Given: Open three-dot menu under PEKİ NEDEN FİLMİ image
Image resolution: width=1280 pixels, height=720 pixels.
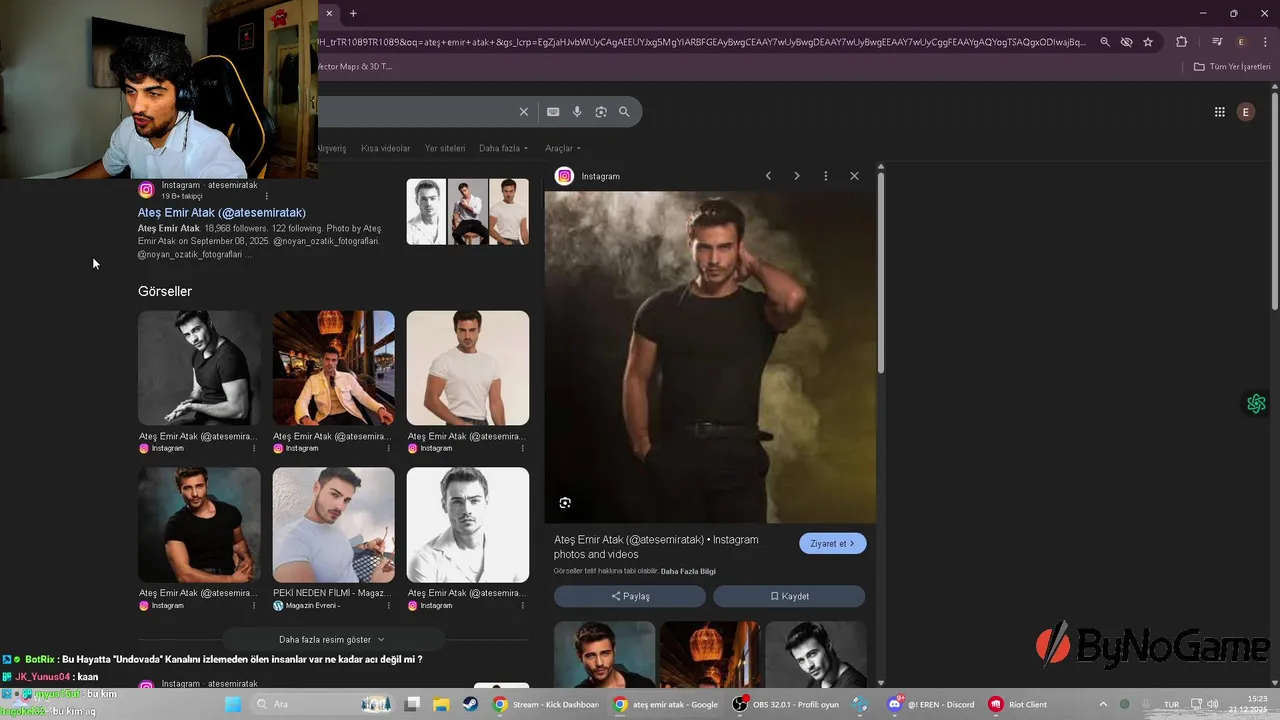Looking at the screenshot, I should pos(388,605).
